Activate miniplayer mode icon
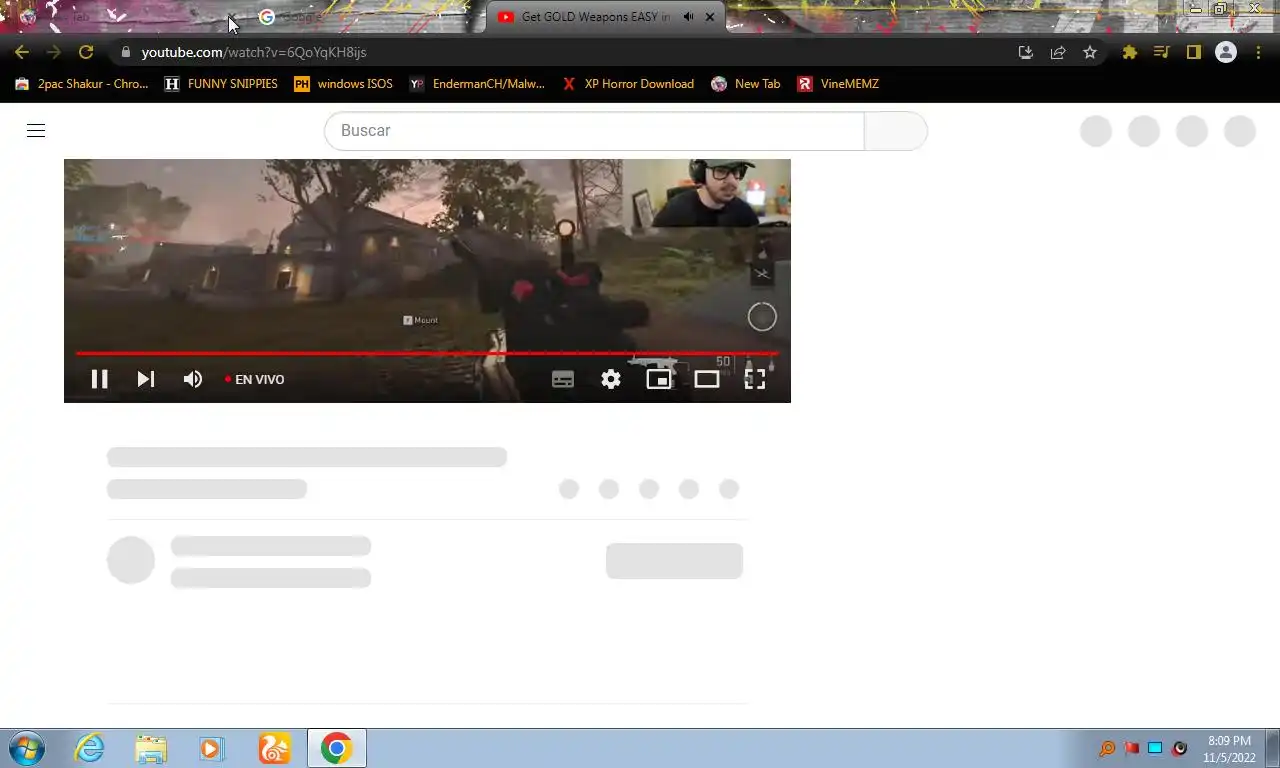 [x=659, y=379]
